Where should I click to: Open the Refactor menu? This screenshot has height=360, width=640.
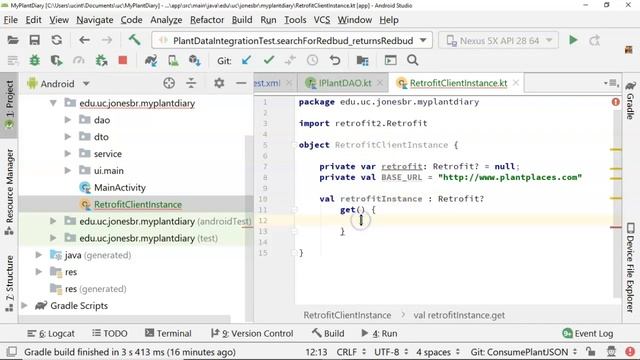(x=207, y=20)
